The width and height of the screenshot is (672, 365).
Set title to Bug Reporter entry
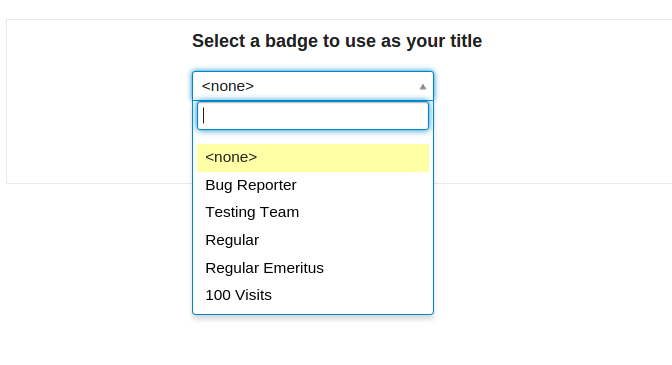click(x=313, y=185)
